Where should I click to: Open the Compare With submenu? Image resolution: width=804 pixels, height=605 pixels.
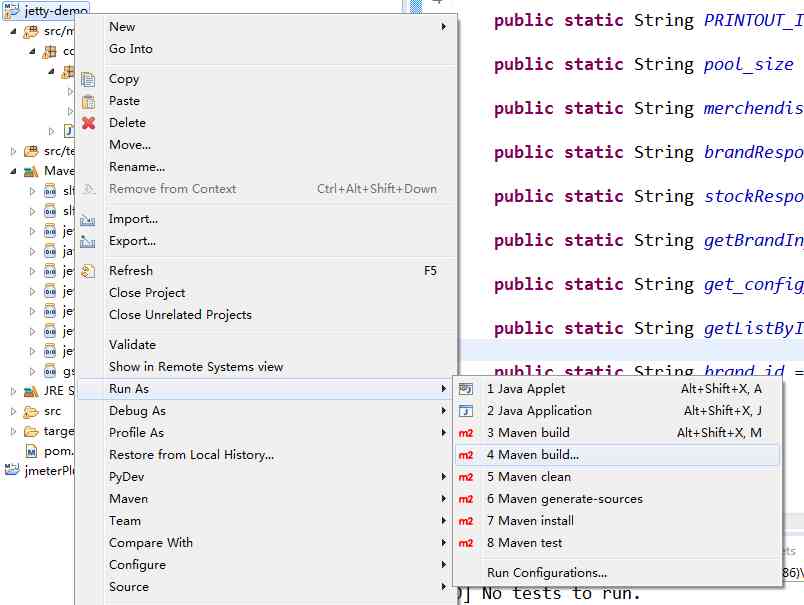point(150,543)
